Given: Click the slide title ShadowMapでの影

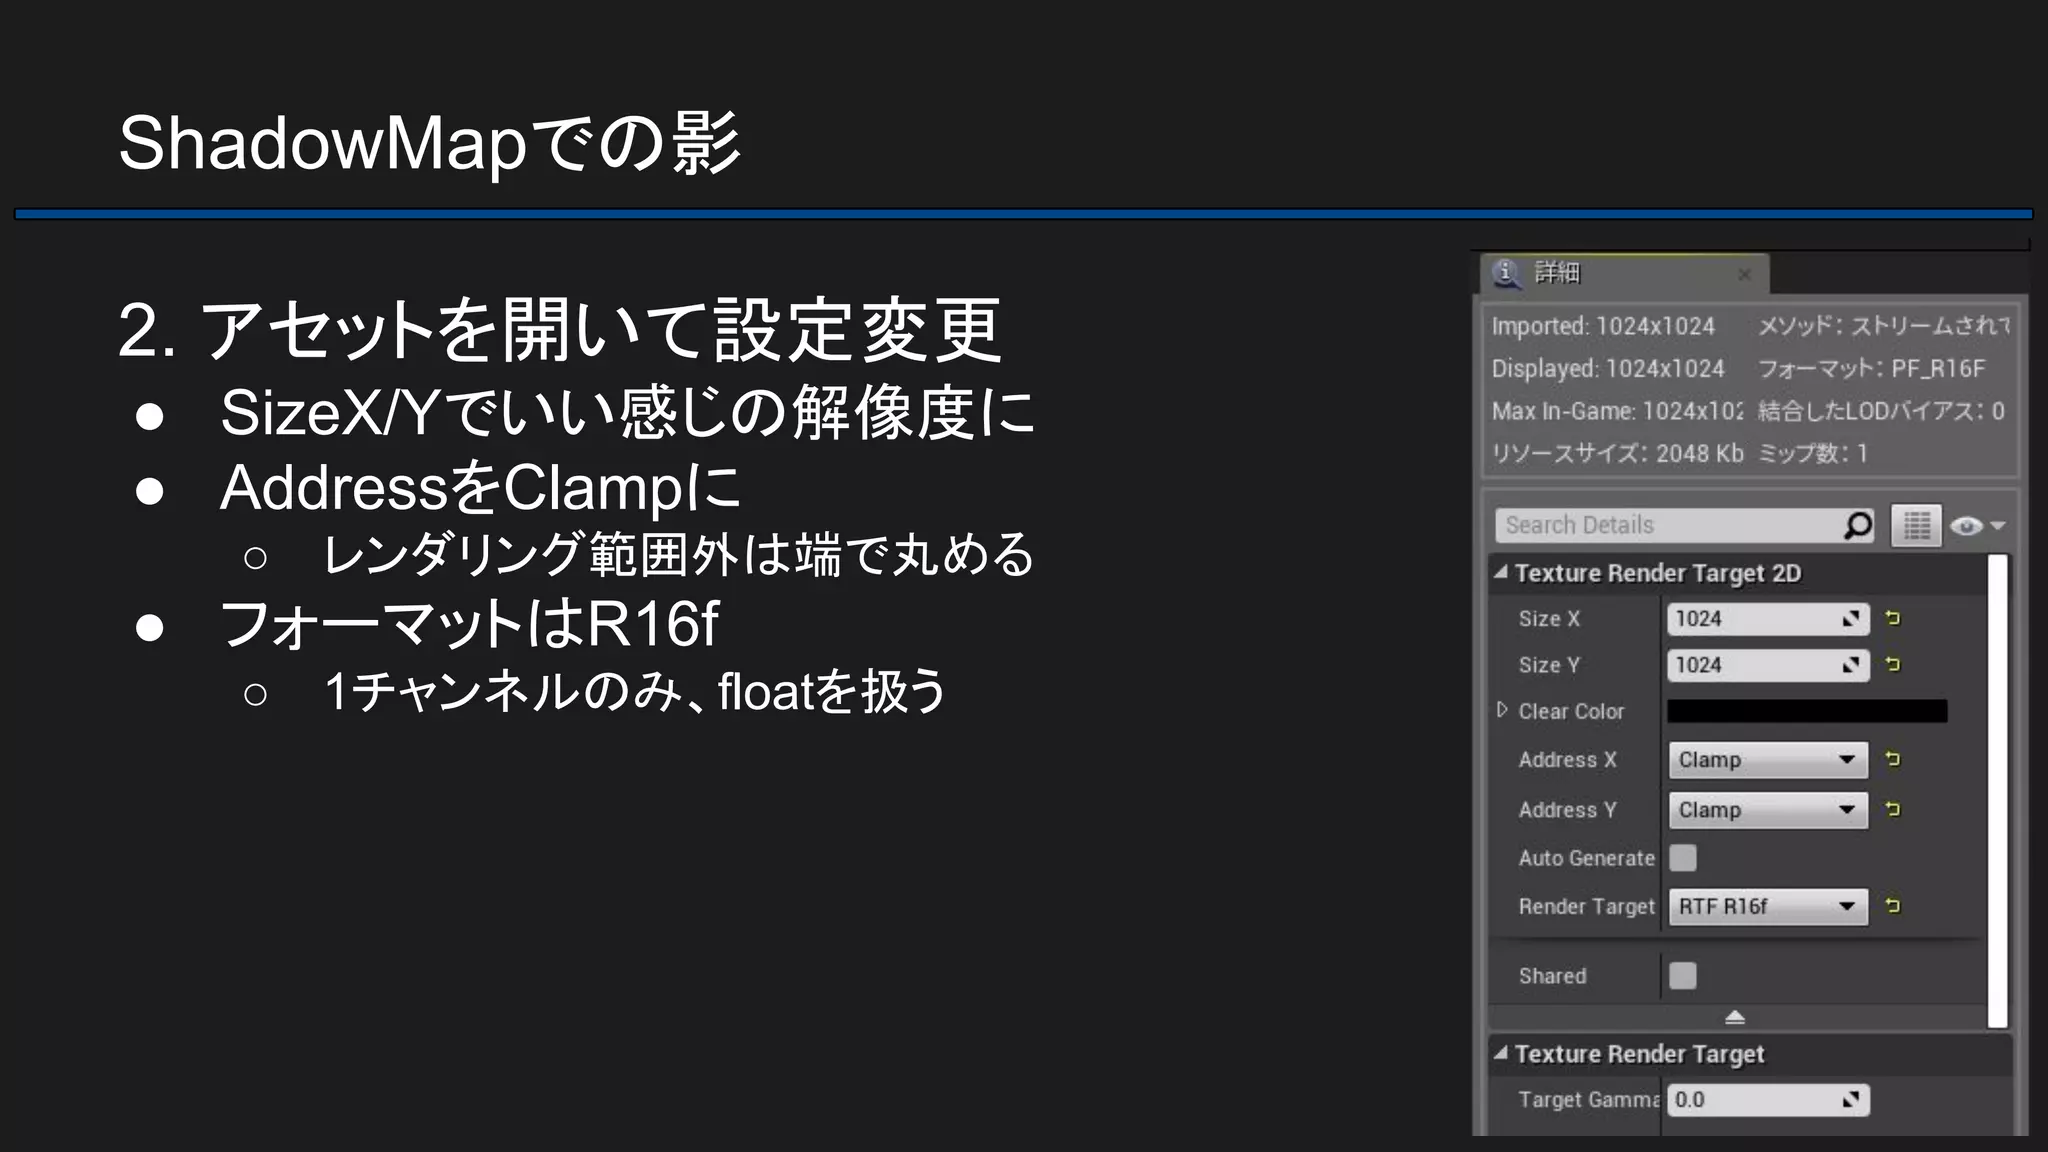Looking at the screenshot, I should pyautogui.click(x=430, y=143).
